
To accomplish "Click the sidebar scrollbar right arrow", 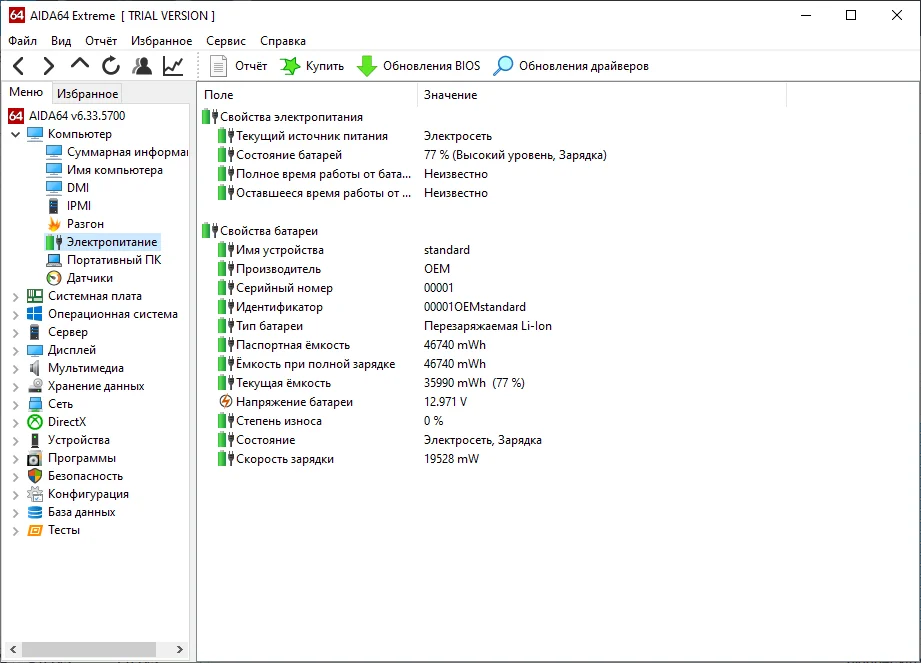I will (x=180, y=649).
